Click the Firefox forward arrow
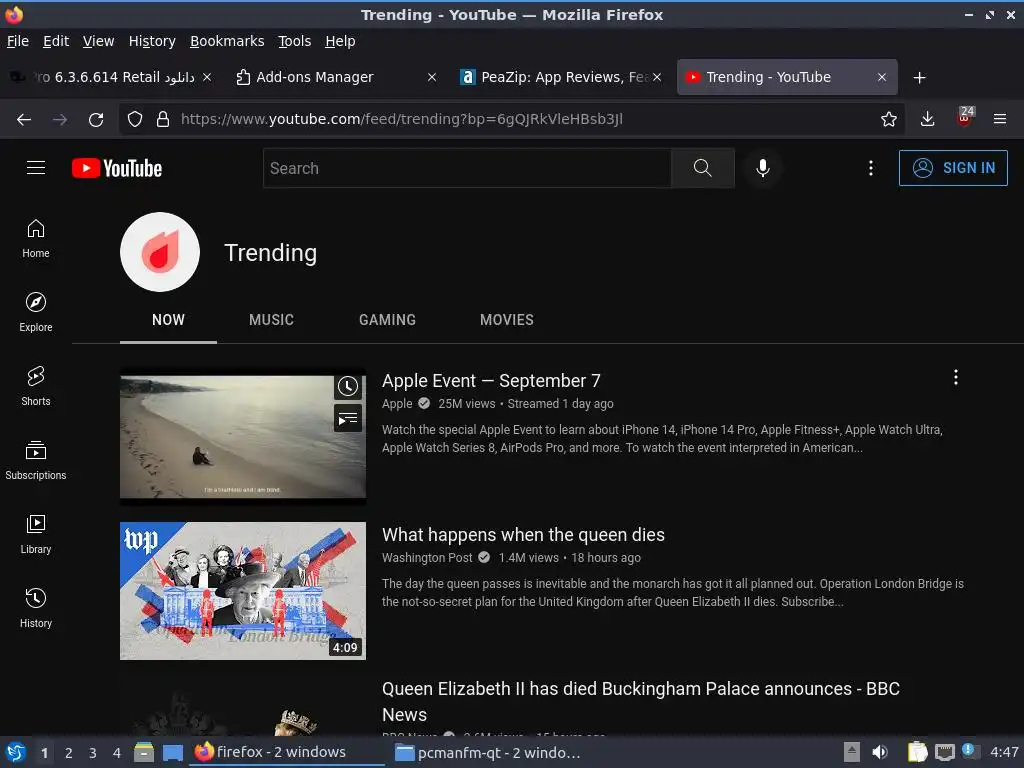The height and width of the screenshot is (768, 1024). (x=60, y=119)
